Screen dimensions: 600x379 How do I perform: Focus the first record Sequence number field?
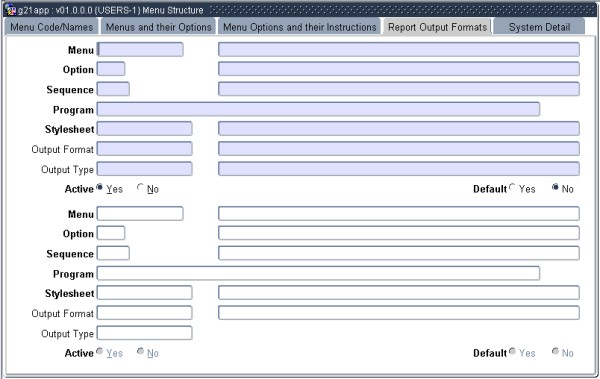coord(113,89)
